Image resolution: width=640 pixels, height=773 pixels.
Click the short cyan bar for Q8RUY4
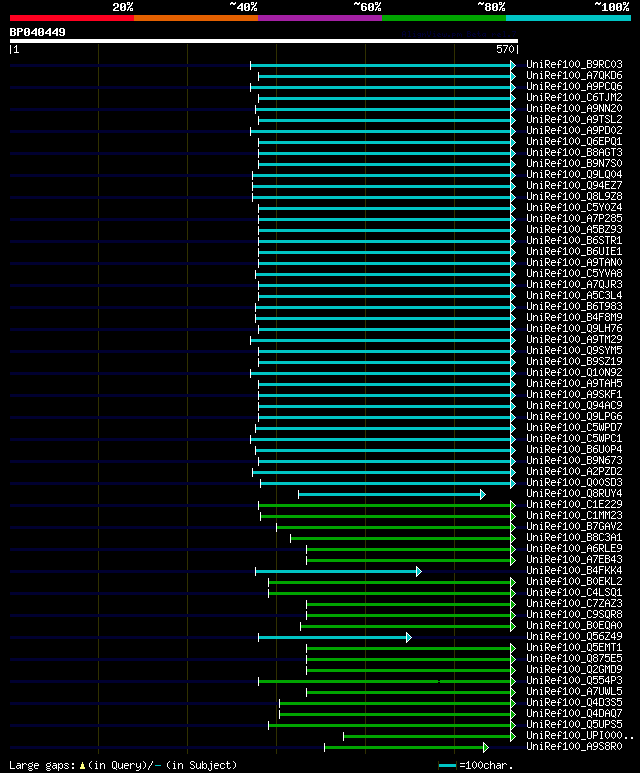point(390,494)
